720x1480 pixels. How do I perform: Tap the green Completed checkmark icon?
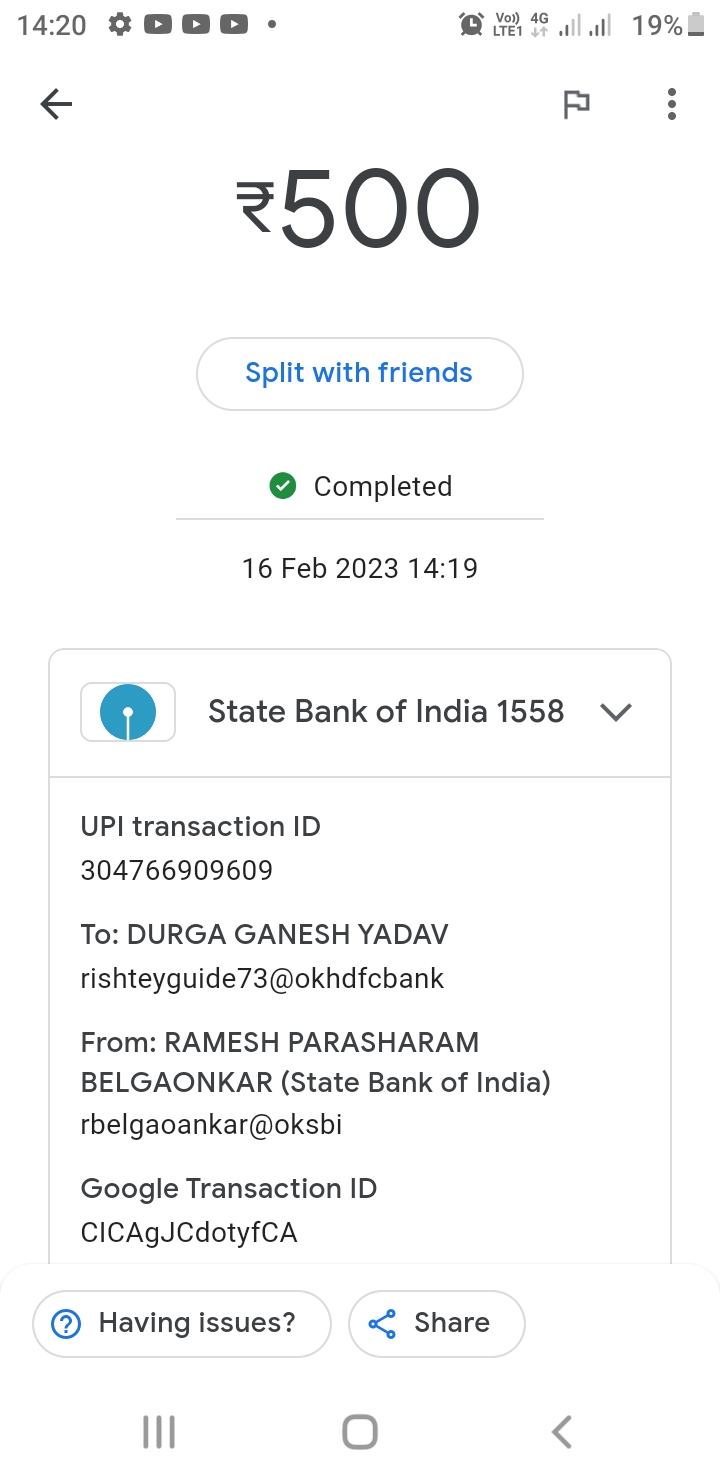pos(283,487)
